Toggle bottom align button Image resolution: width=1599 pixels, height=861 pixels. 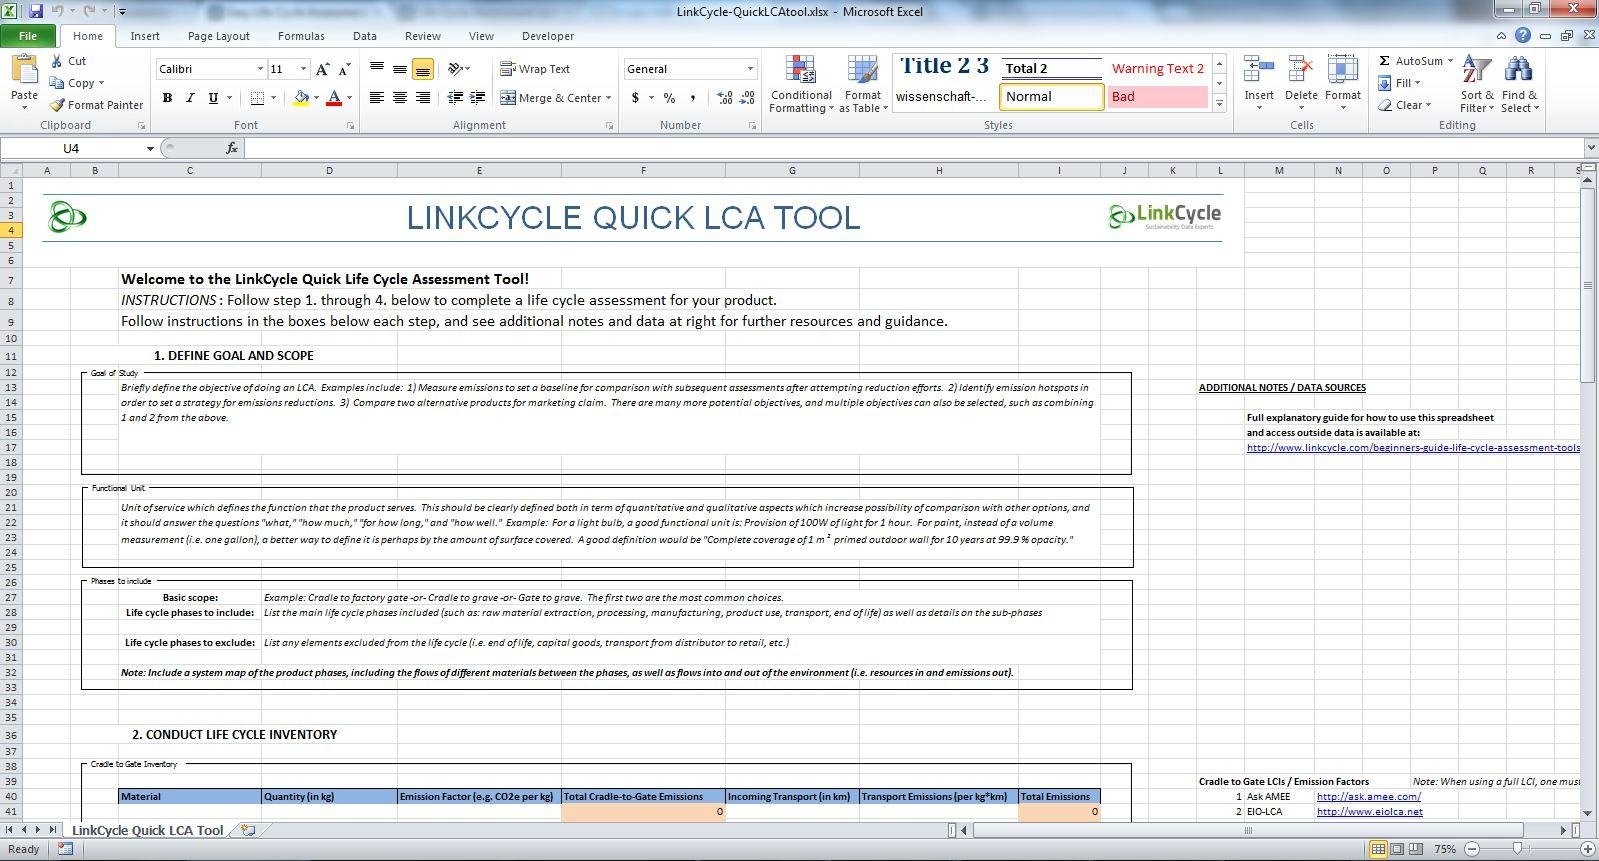(422, 69)
